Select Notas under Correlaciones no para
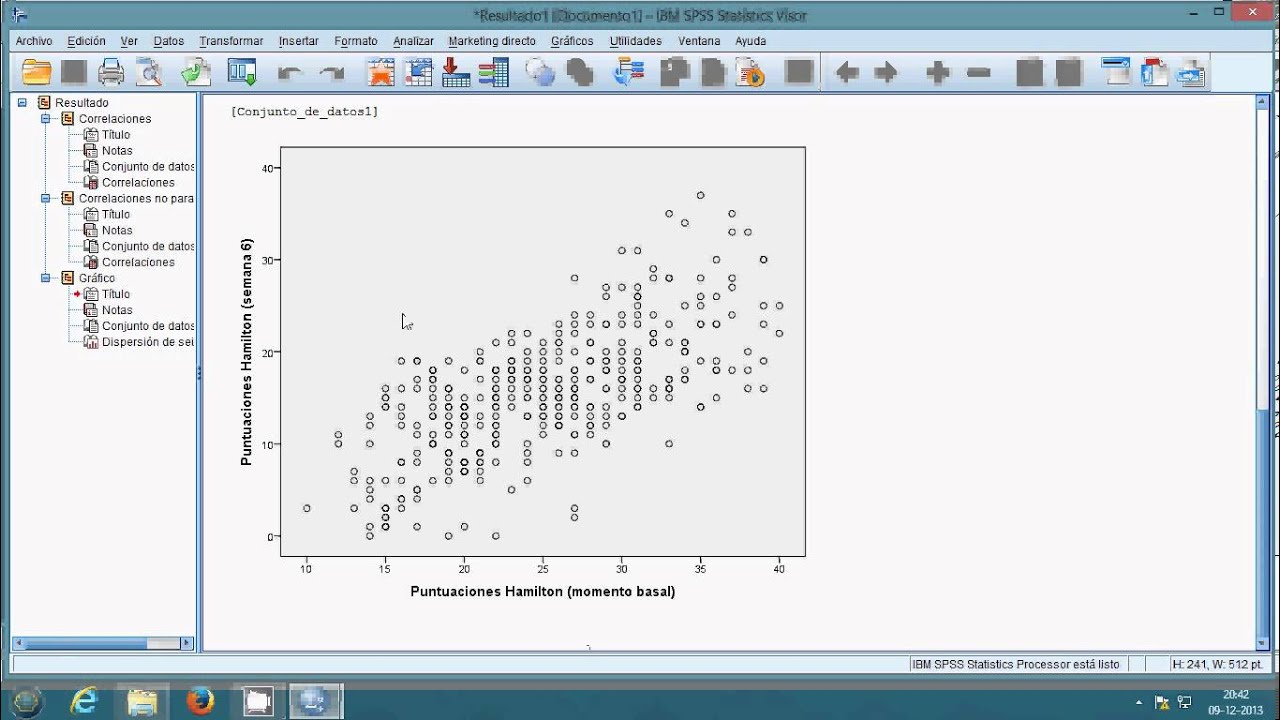1280x720 pixels. [x=117, y=230]
